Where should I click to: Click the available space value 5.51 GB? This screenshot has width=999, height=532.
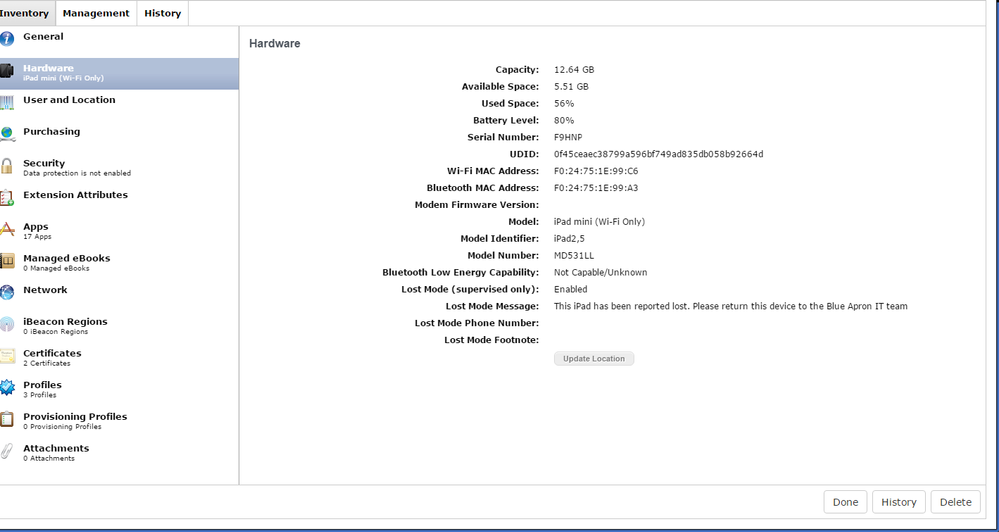[x=571, y=87]
